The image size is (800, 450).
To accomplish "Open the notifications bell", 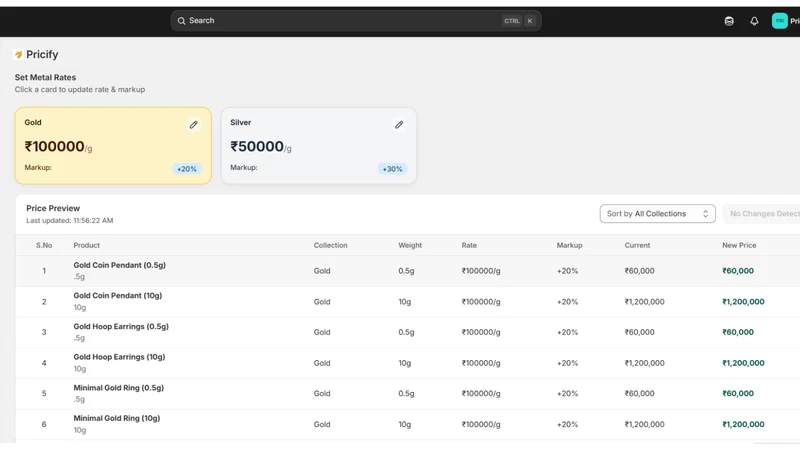I will tap(754, 21).
